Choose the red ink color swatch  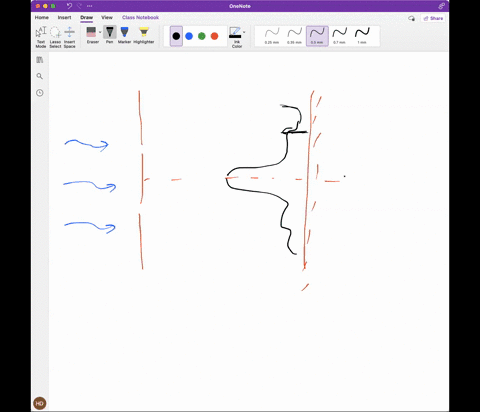(x=214, y=36)
